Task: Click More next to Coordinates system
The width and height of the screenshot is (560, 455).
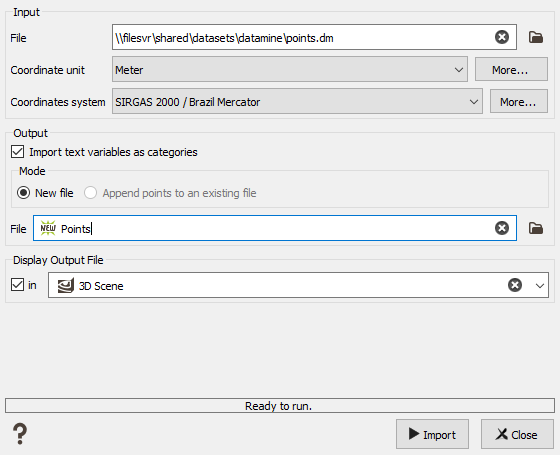Action: pos(519,101)
